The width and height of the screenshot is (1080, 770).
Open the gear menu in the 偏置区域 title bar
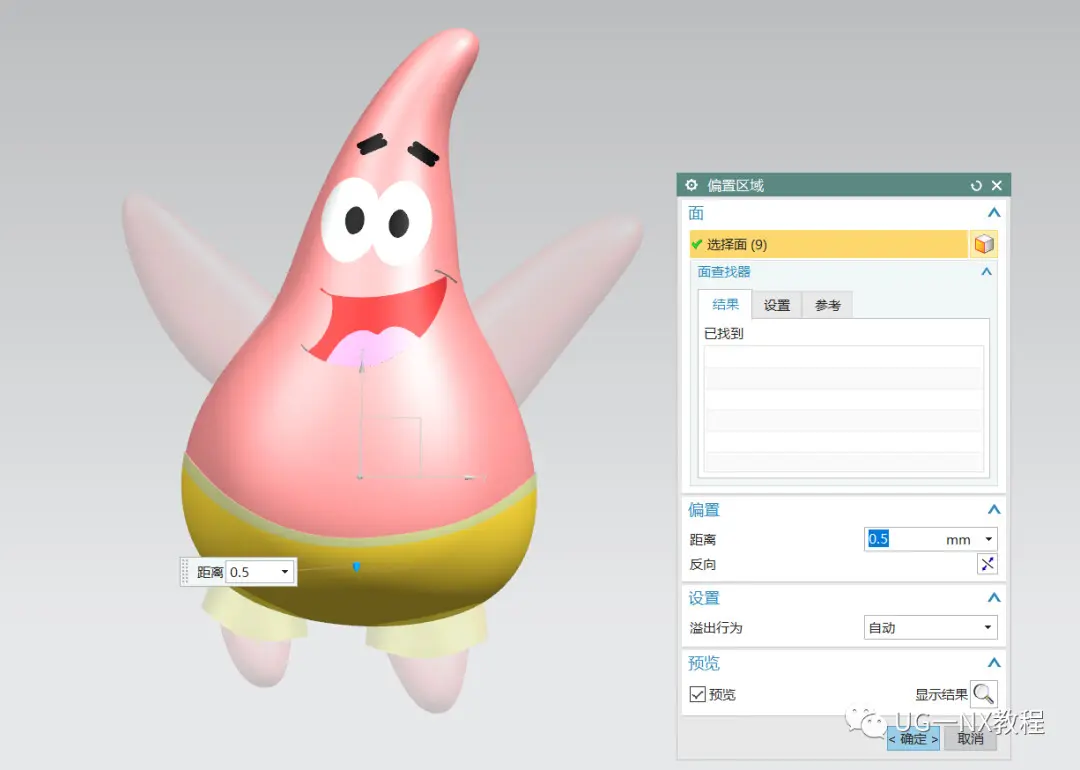[692, 185]
